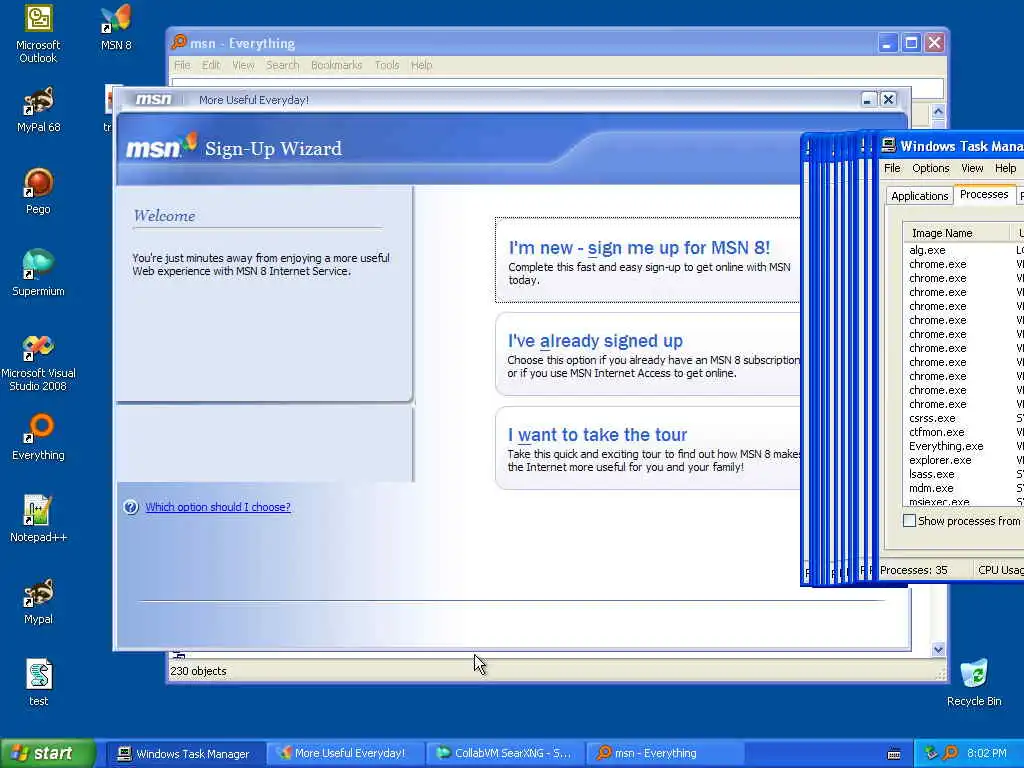Switch to Applications tab in Task Manager
The image size is (1024, 768).
tap(920, 196)
